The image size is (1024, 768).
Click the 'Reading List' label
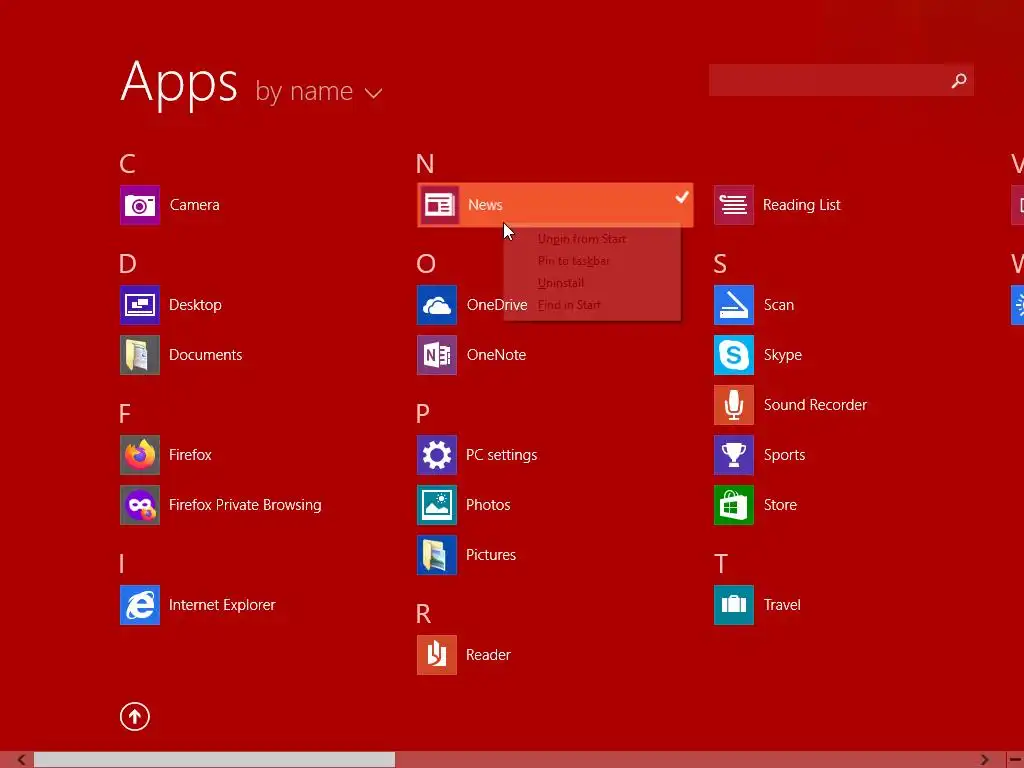click(801, 205)
